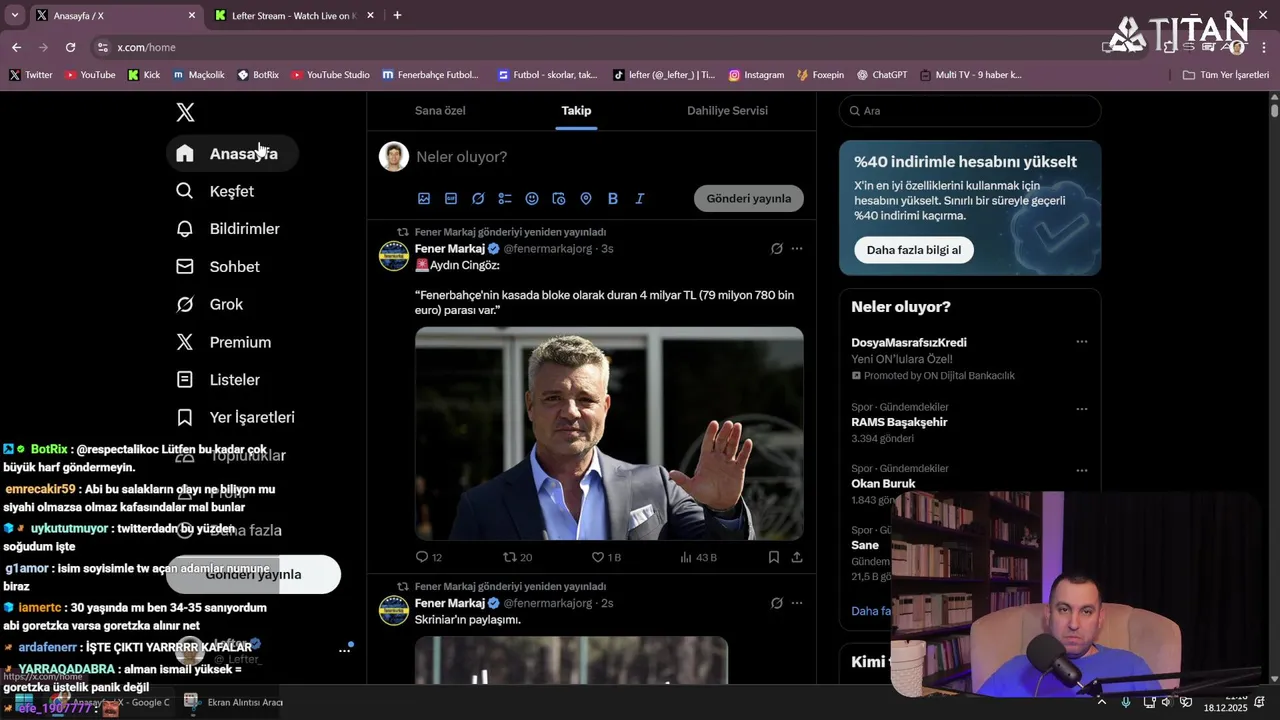Select the Takip timeline tab
Image resolution: width=1280 pixels, height=720 pixels.
click(576, 110)
